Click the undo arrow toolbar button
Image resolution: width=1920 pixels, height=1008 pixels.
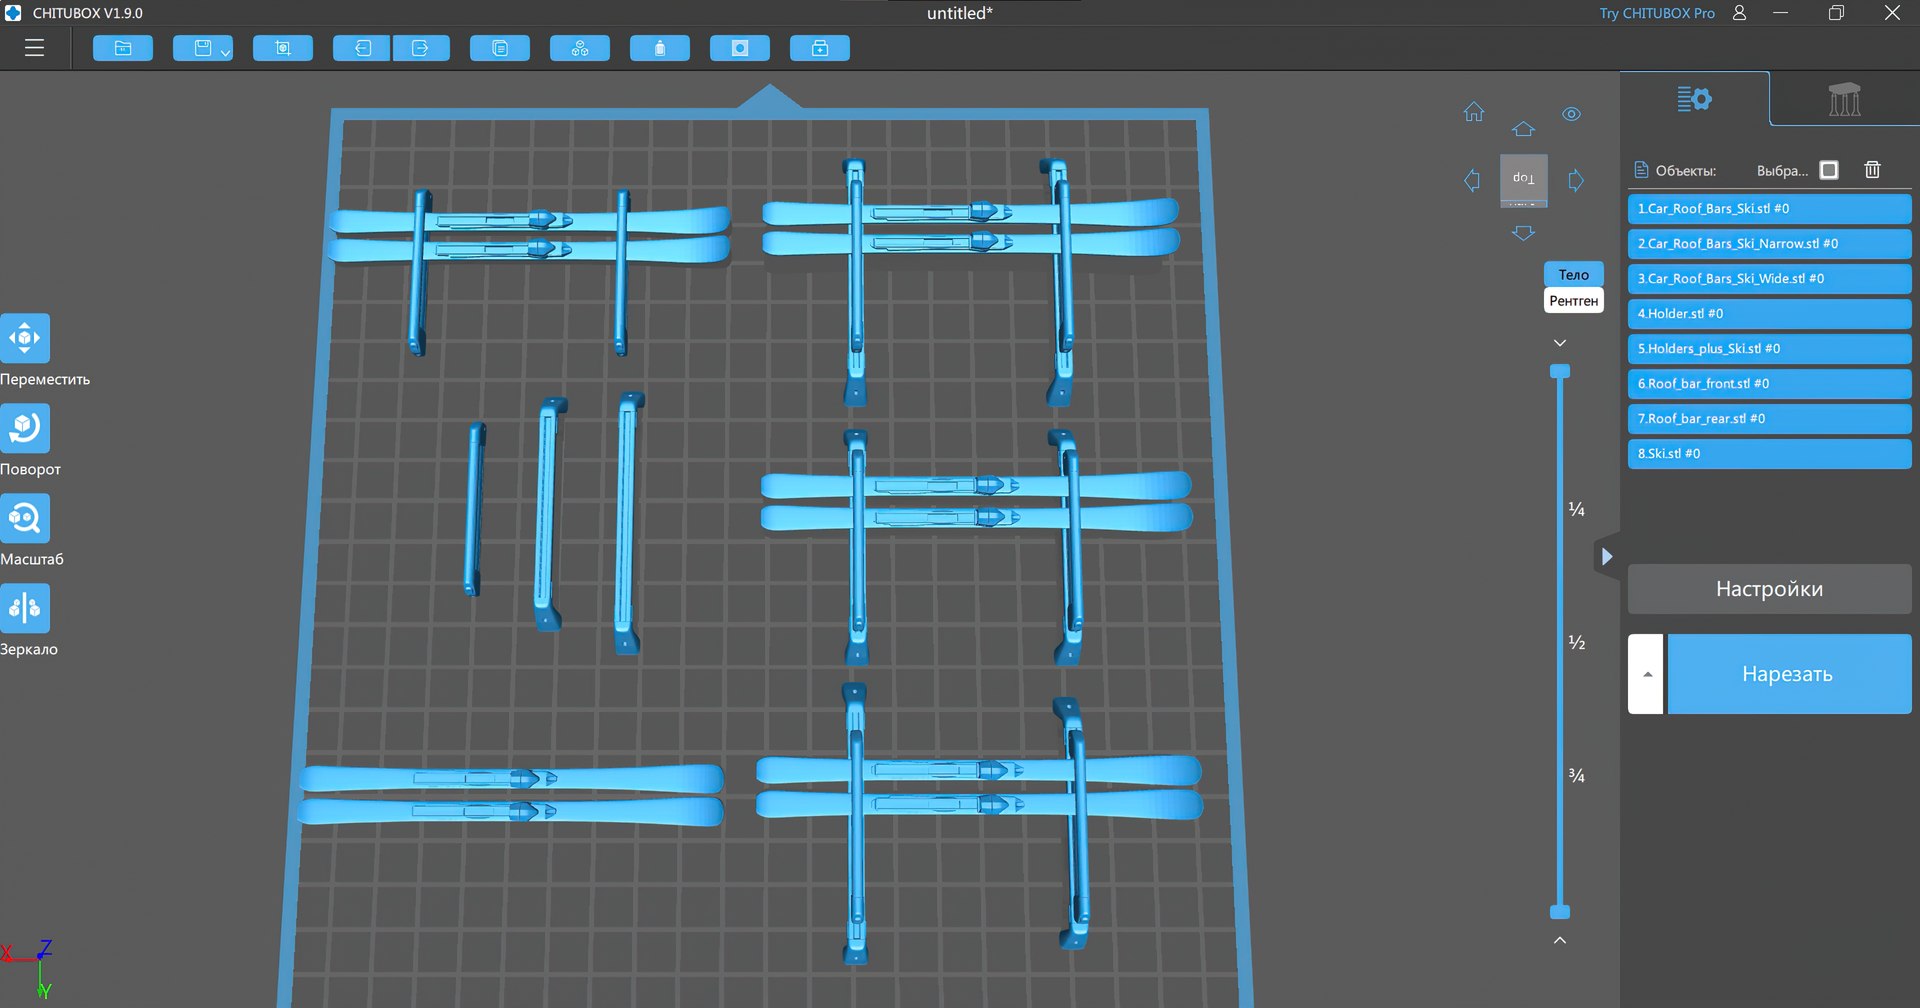(x=362, y=48)
